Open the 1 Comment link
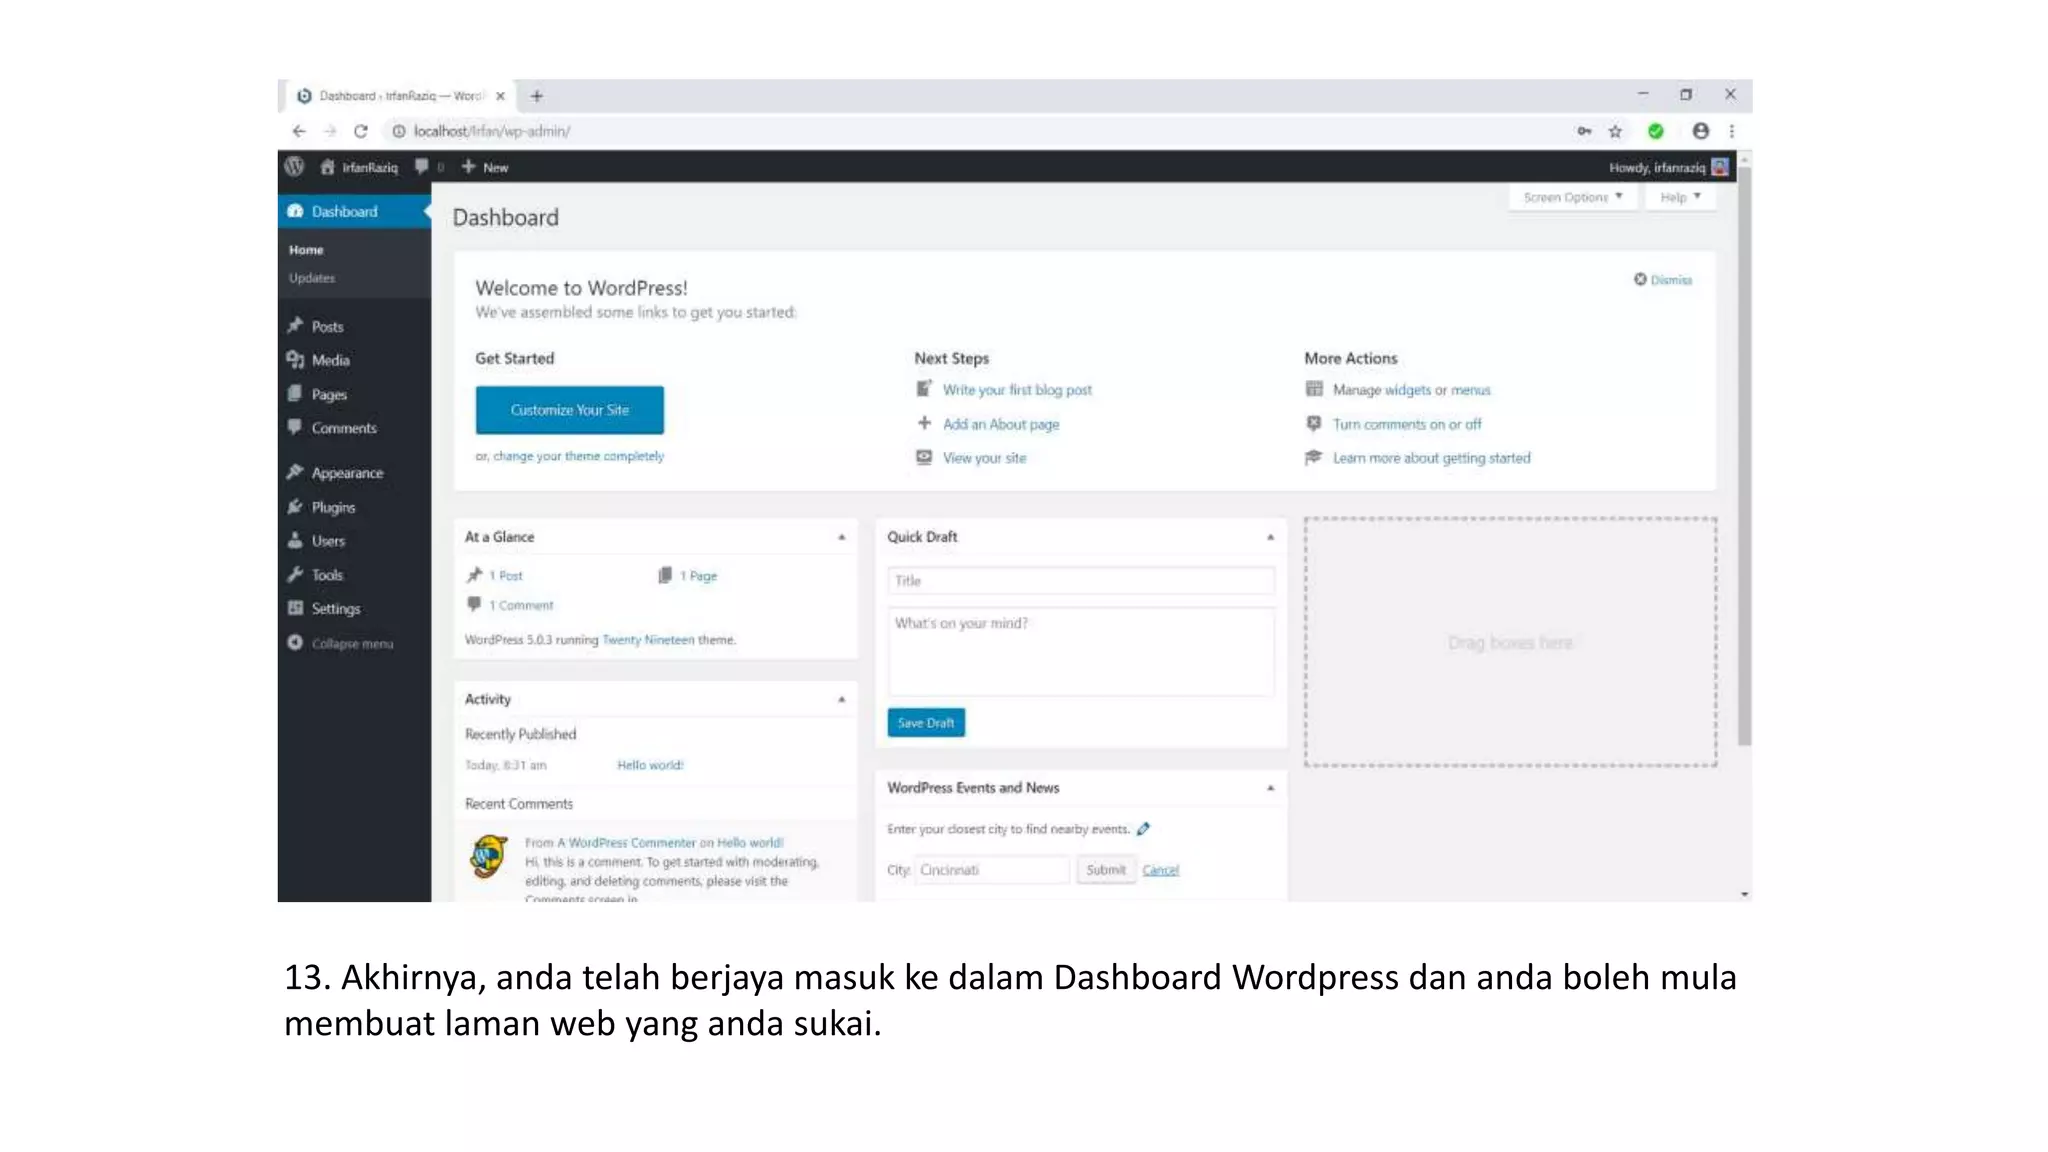This screenshot has height=1152, width=2048. pos(521,605)
